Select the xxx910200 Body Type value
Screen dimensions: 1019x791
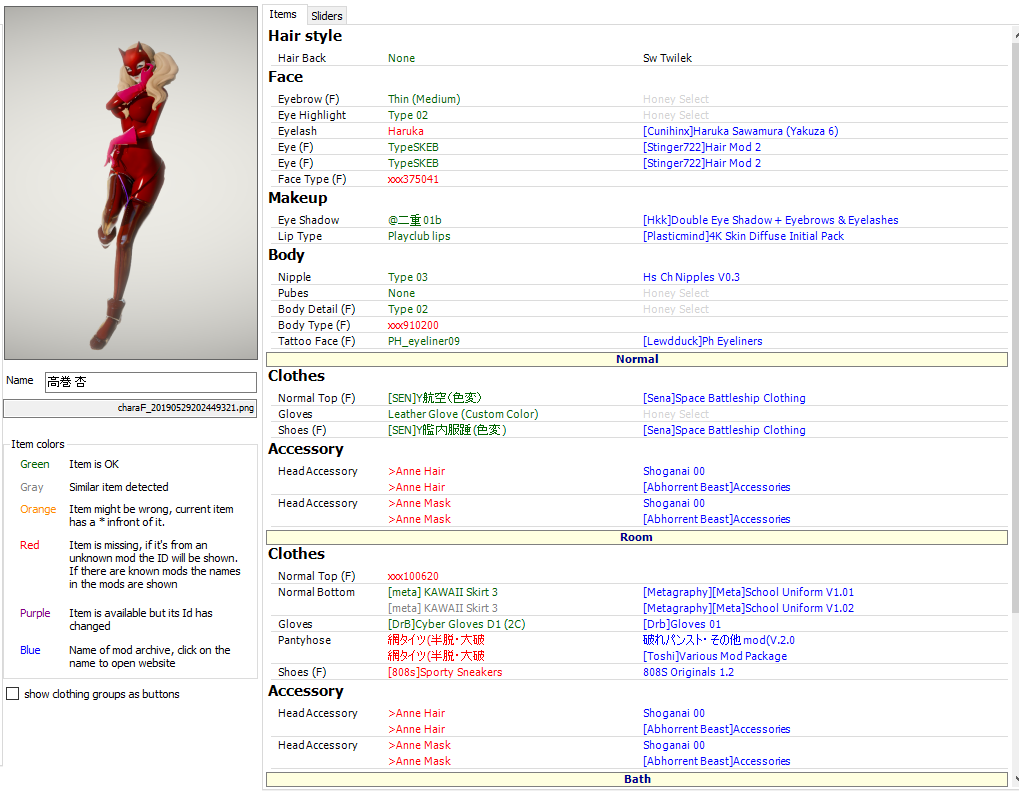pos(413,325)
